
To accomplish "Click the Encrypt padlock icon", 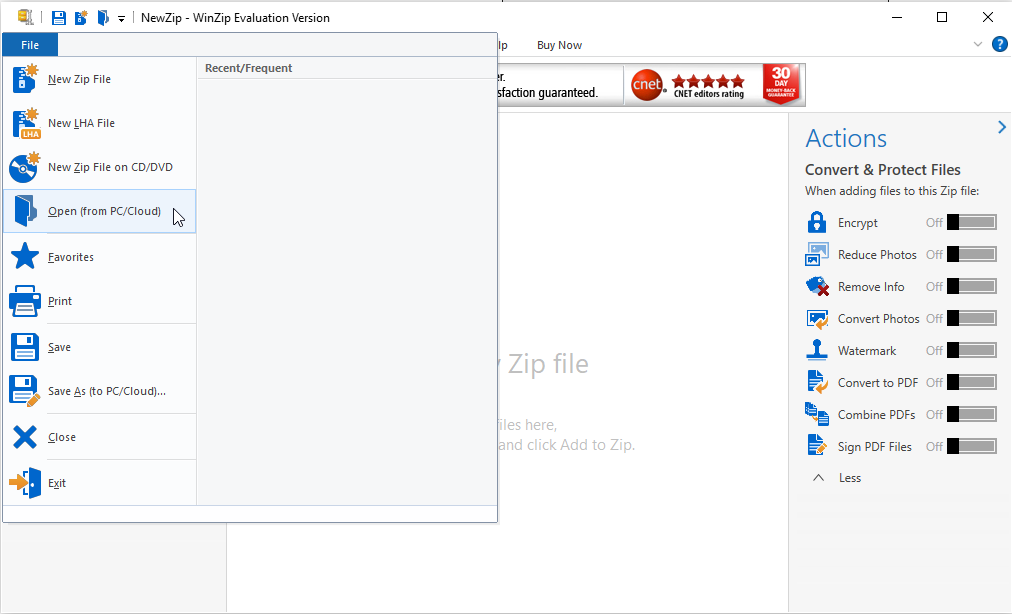I will point(816,222).
